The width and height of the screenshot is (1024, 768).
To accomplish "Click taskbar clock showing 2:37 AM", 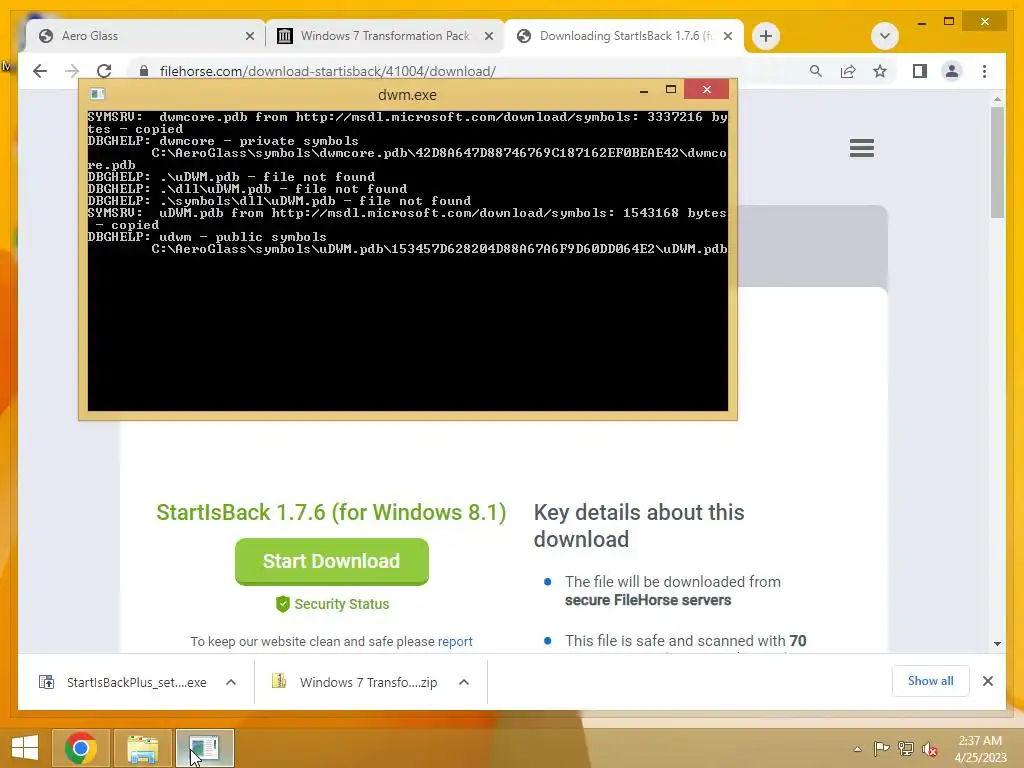I will 980,749.
